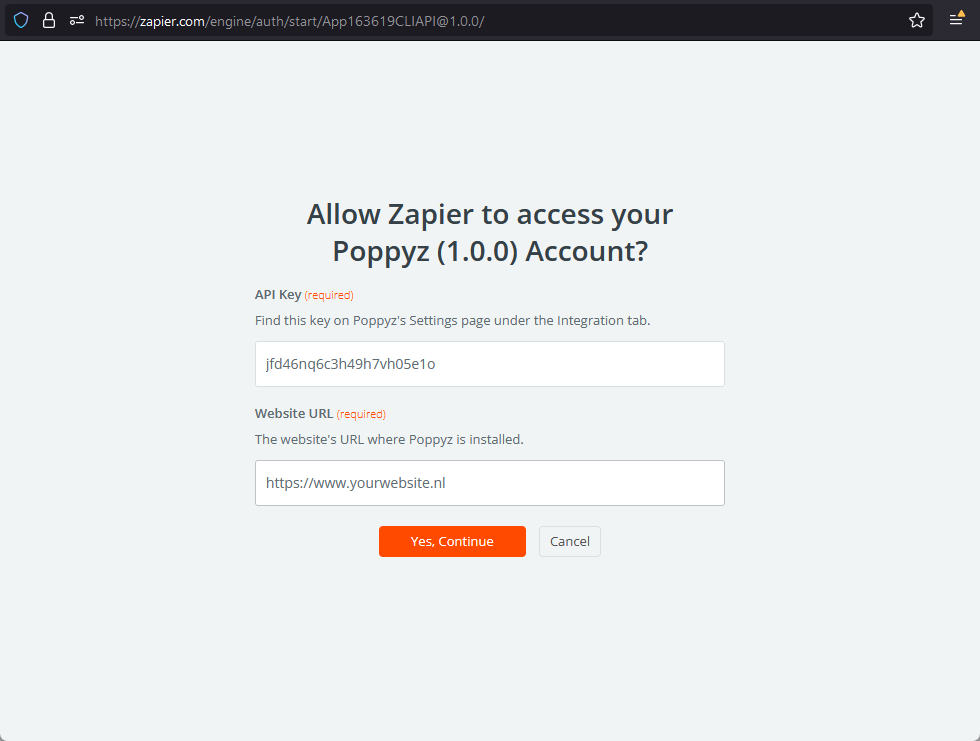Focus the API Key input field
The width and height of the screenshot is (980, 741).
[x=489, y=364]
